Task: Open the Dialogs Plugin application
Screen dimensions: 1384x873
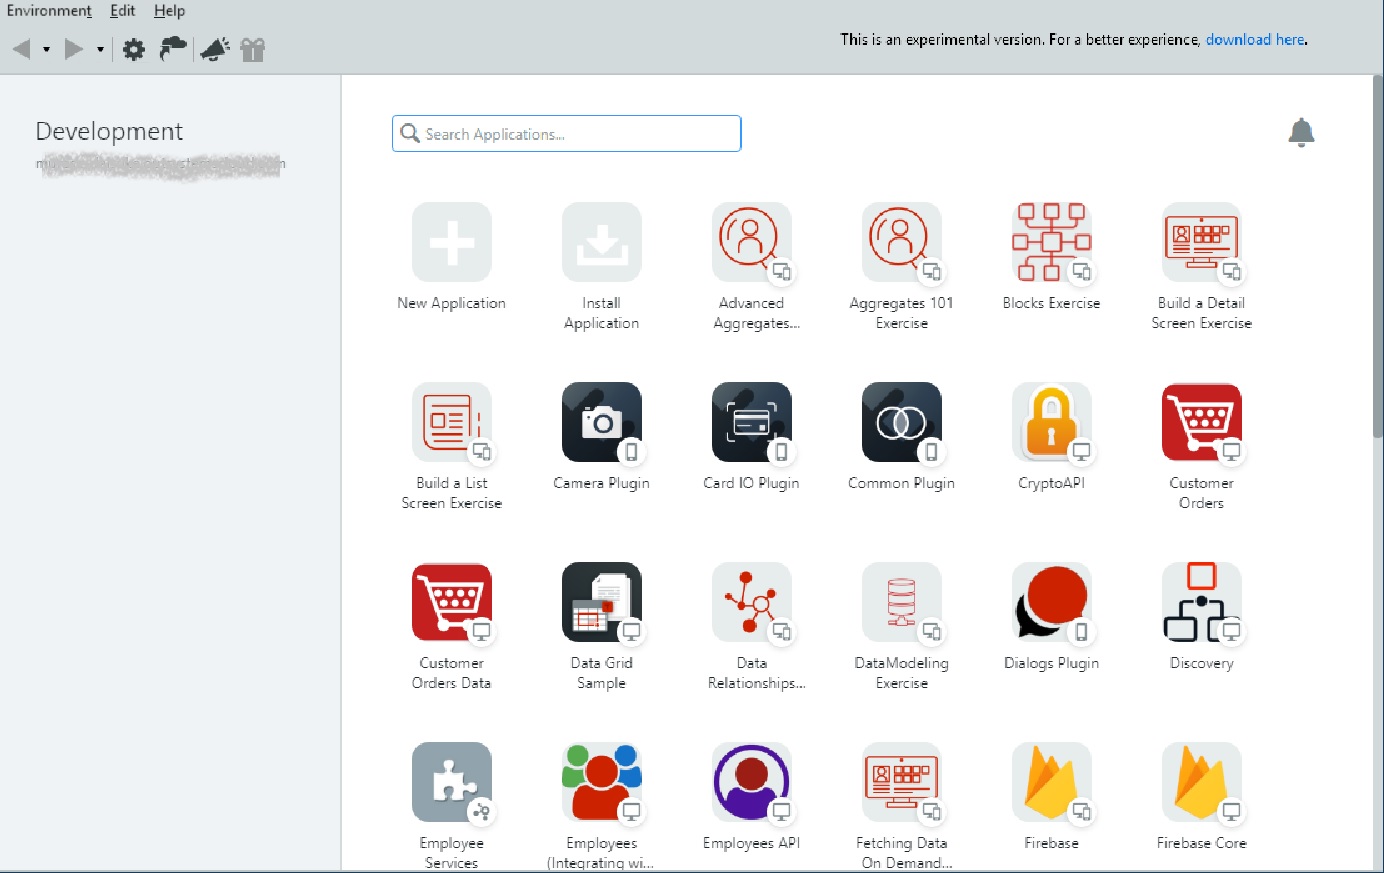Action: point(1051,602)
